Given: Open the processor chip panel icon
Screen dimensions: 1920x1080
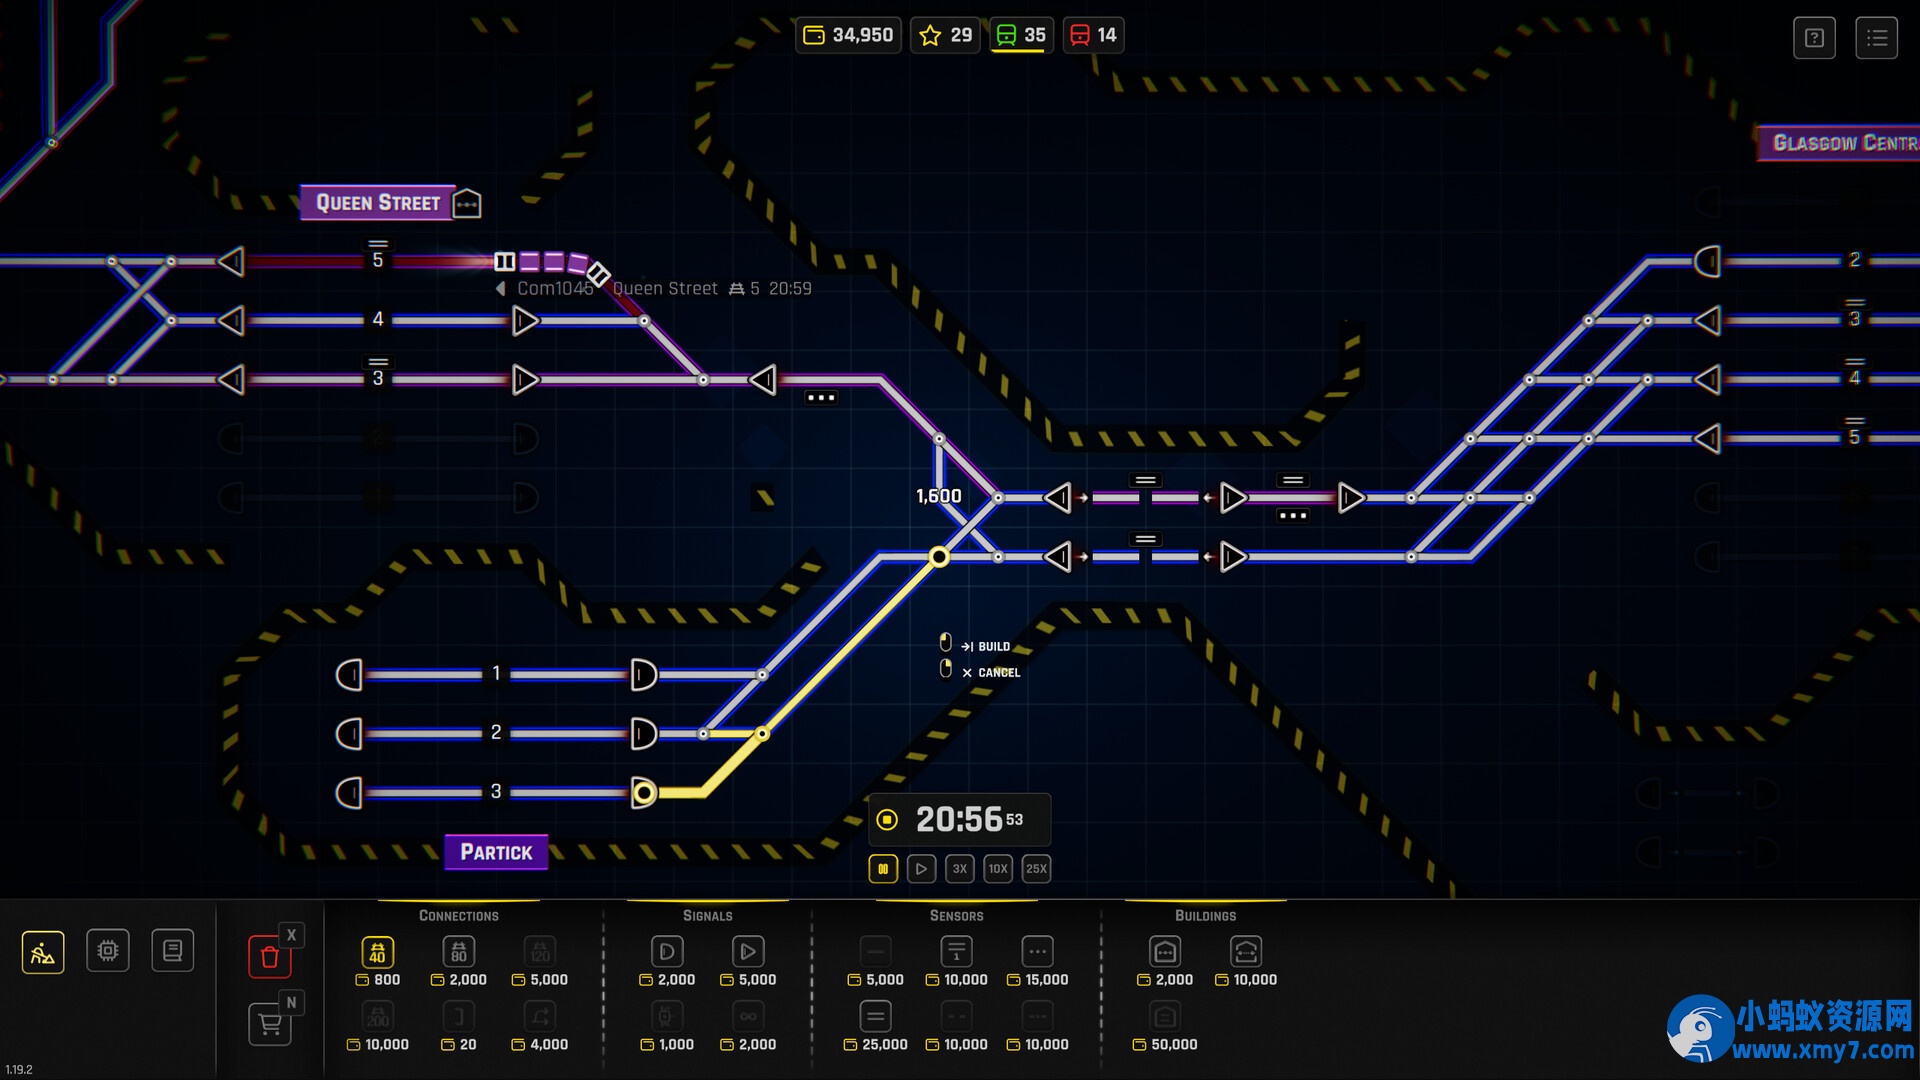Looking at the screenshot, I should point(108,951).
